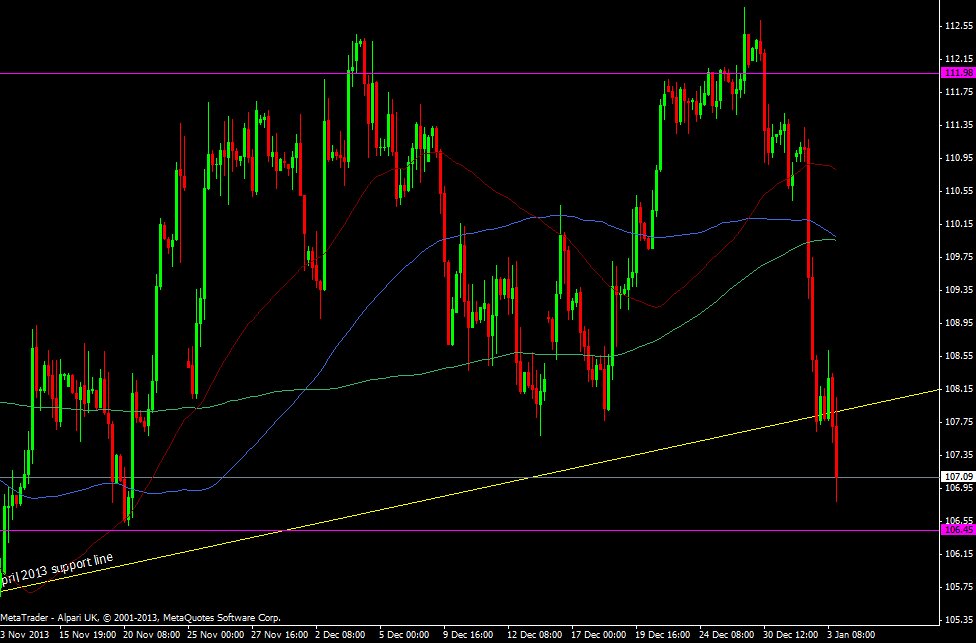Click the 110.15 price scale label
The image size is (976, 643).
957,224
